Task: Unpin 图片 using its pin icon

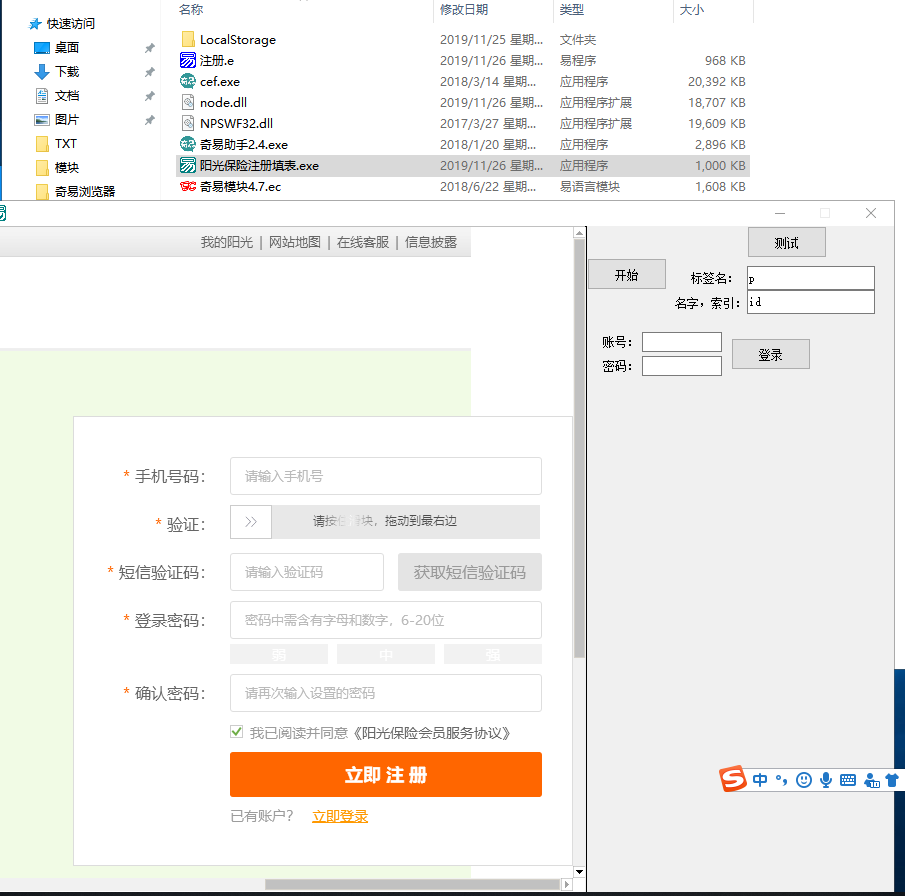Action: click(x=149, y=120)
